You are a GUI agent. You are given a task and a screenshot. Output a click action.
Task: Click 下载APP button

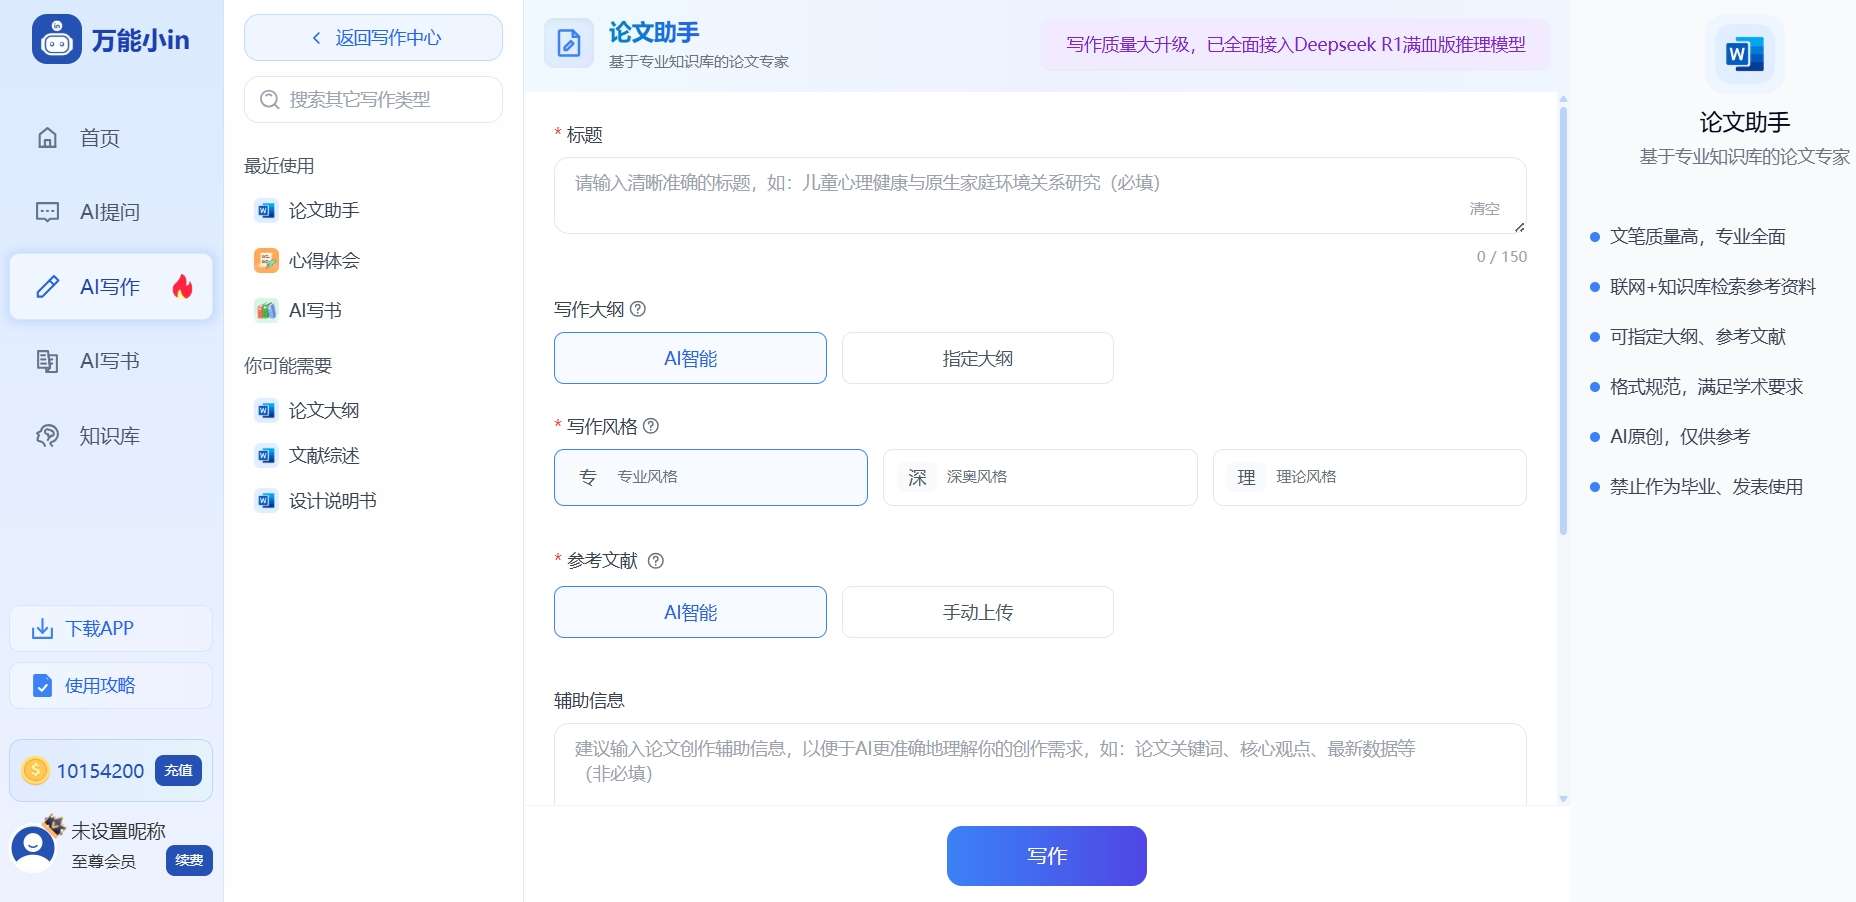pyautogui.click(x=111, y=629)
